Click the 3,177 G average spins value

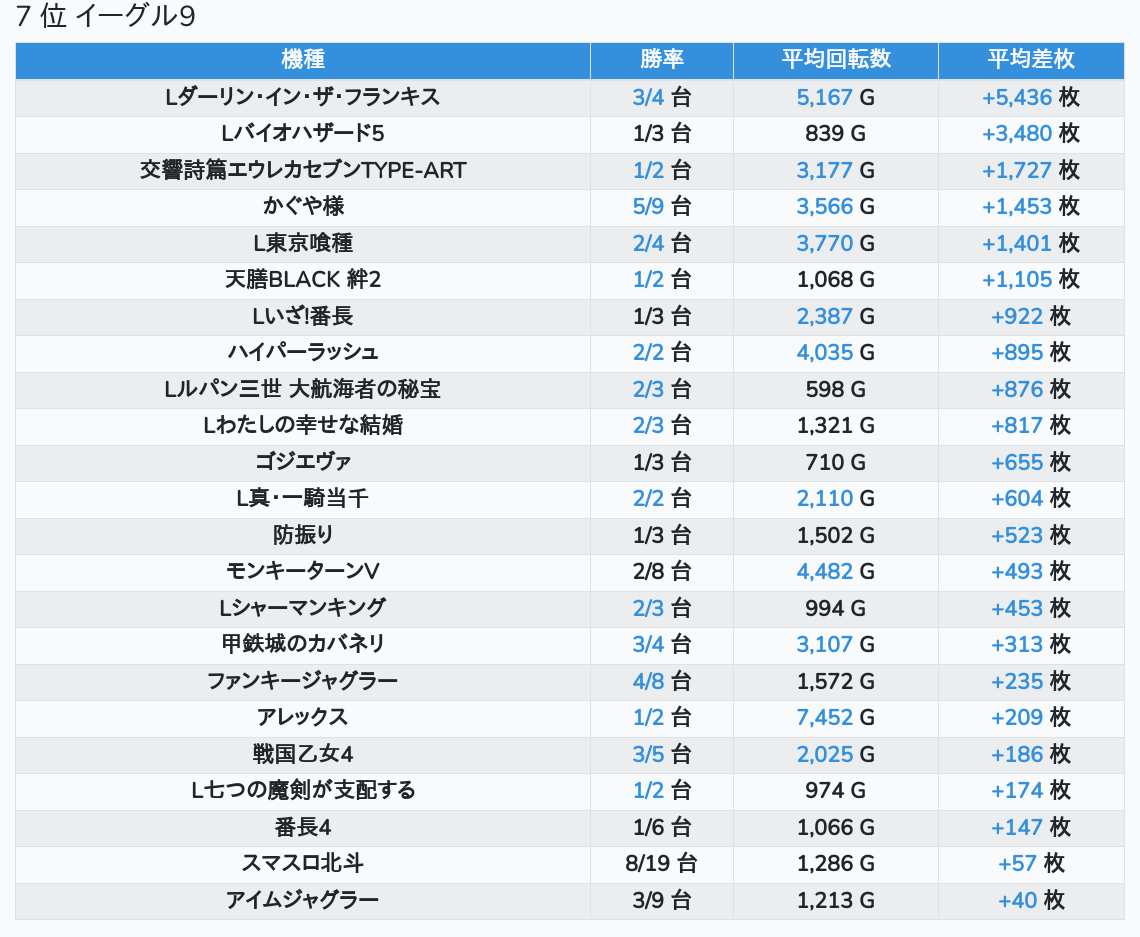click(x=835, y=170)
